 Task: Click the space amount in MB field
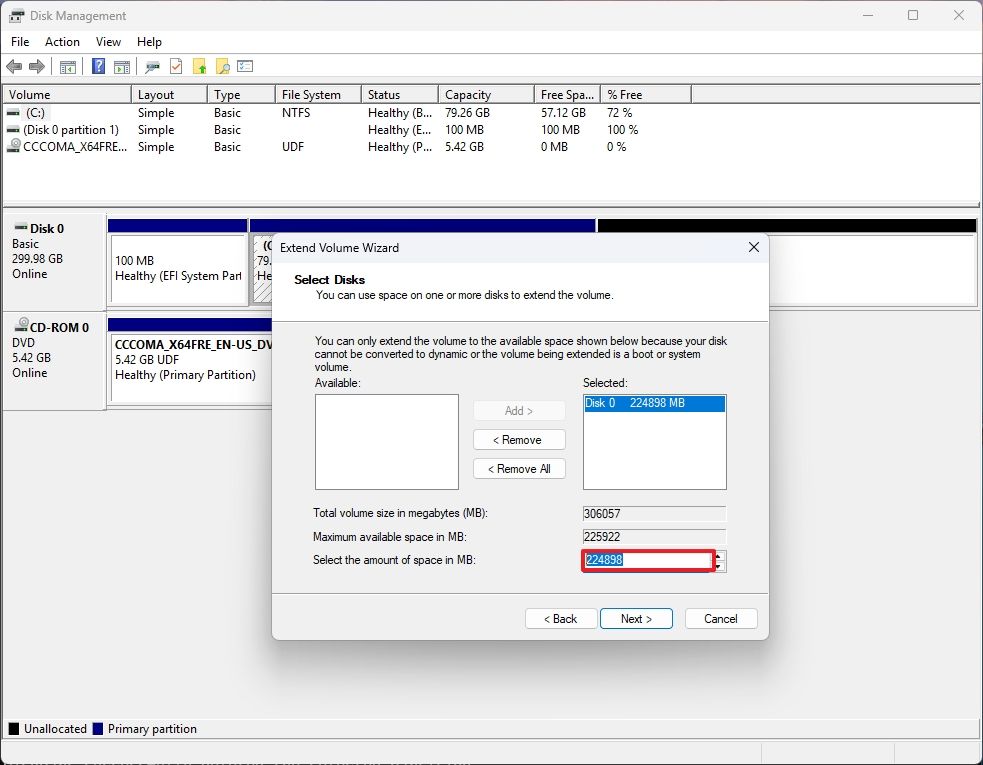[x=648, y=561]
